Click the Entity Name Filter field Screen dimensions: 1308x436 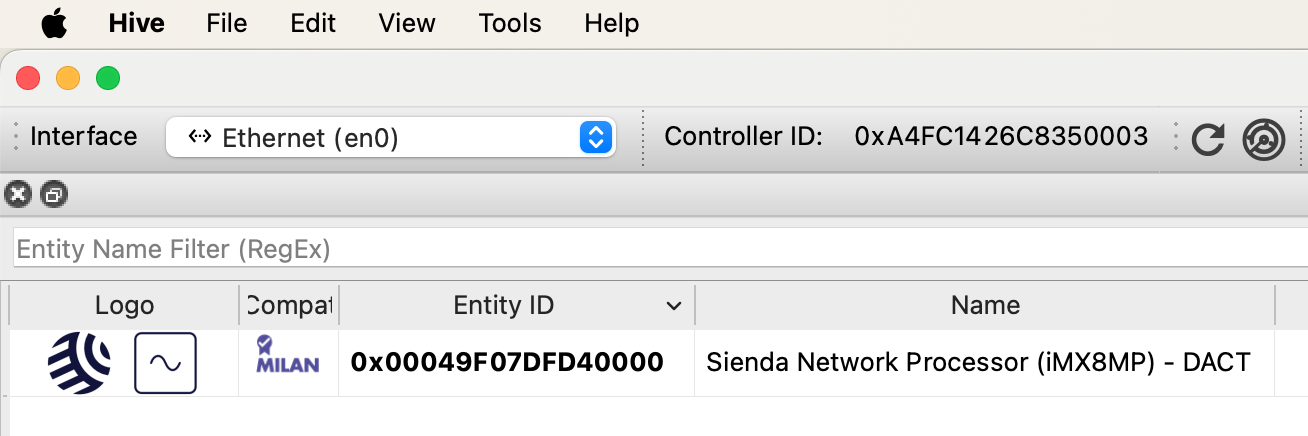click(660, 248)
